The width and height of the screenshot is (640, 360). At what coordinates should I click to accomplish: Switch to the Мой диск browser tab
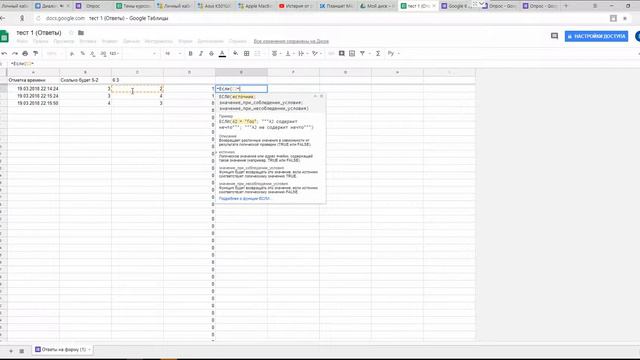point(377,6)
